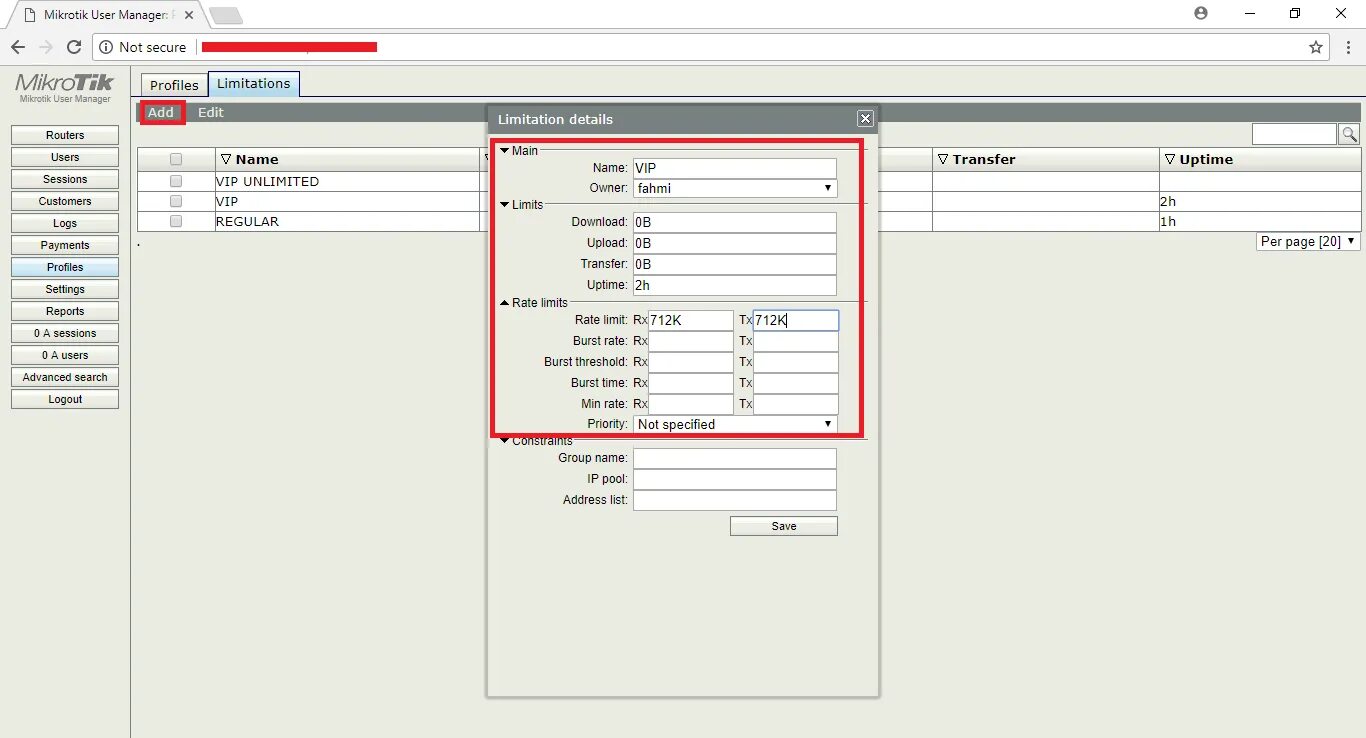The width and height of the screenshot is (1366, 738).
Task: Open the Settings page
Action: point(65,289)
